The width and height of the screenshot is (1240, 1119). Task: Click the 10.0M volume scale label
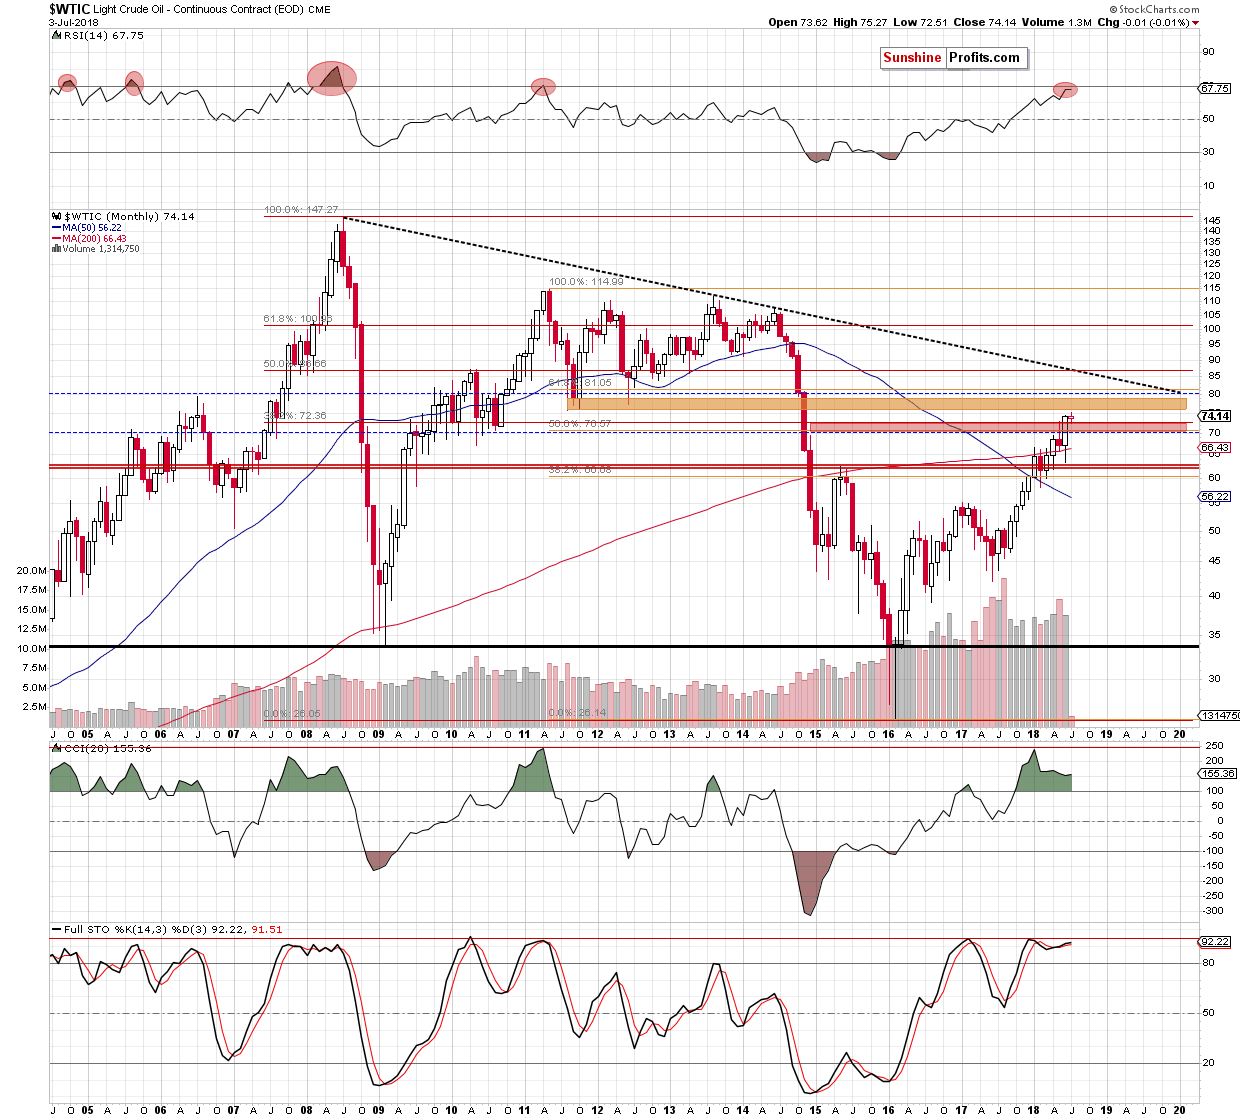pos(32,648)
